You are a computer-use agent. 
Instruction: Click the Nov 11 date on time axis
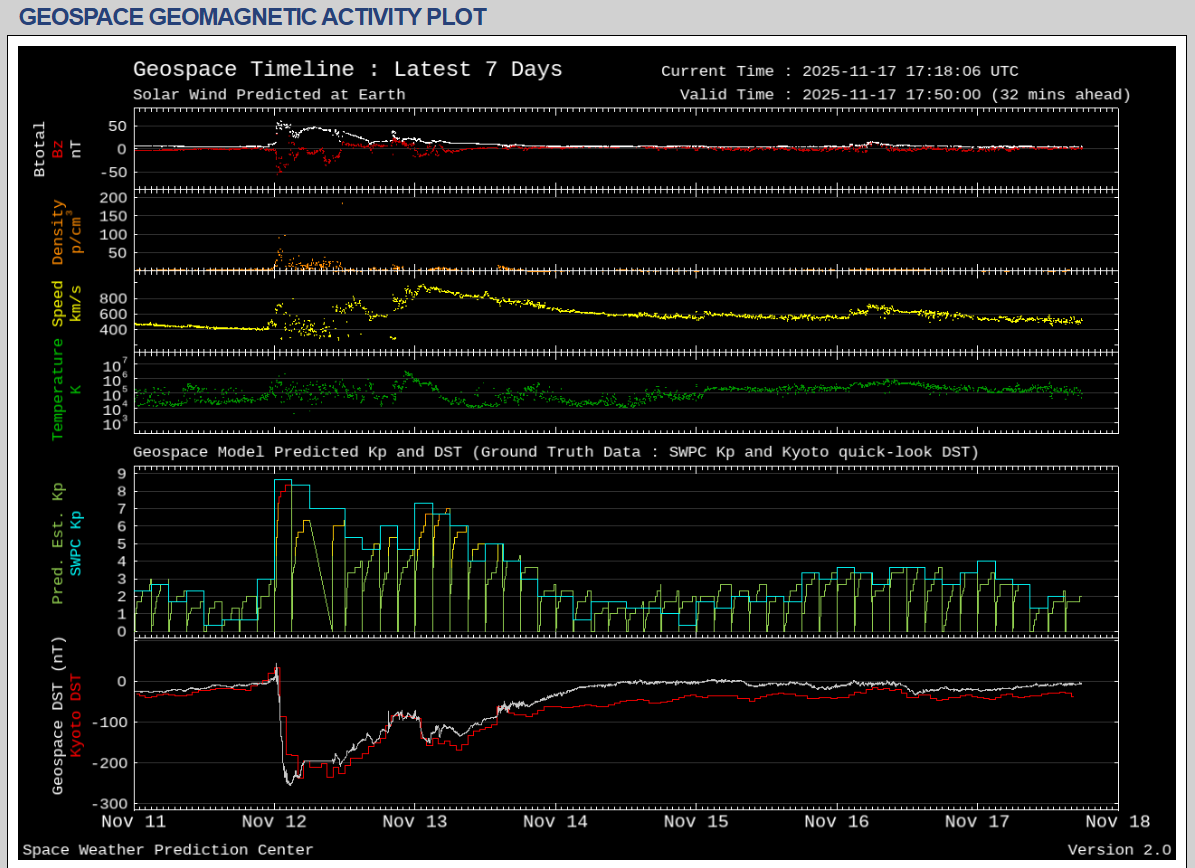click(x=134, y=822)
